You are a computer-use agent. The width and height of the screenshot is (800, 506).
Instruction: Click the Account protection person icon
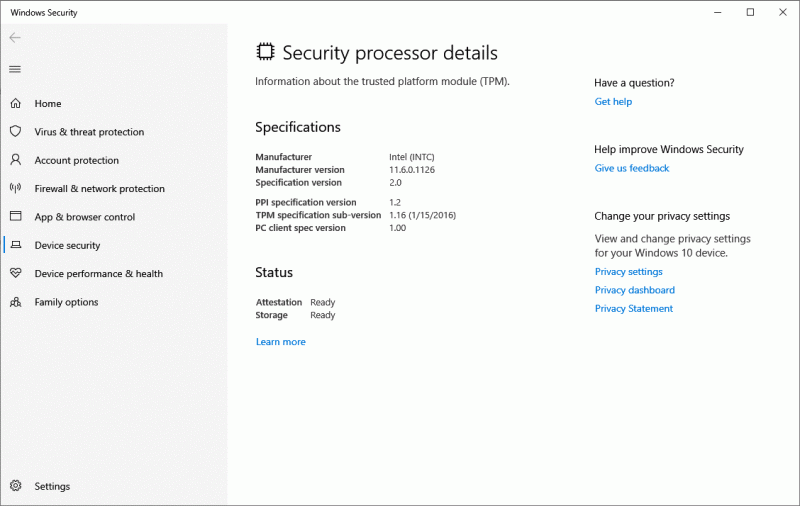click(15, 160)
